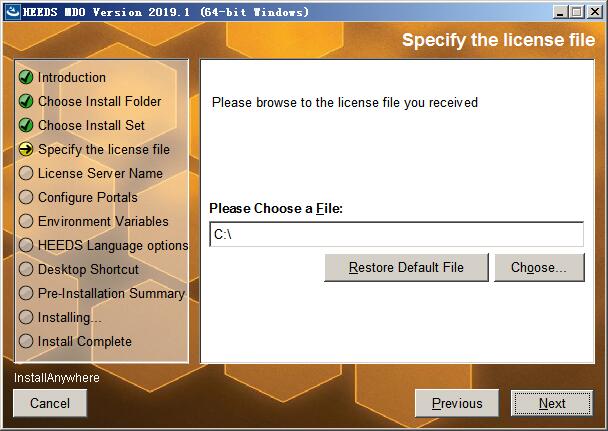The width and height of the screenshot is (608, 431).
Task: Cancel the HEEDS installation
Action: pyautogui.click(x=50, y=403)
